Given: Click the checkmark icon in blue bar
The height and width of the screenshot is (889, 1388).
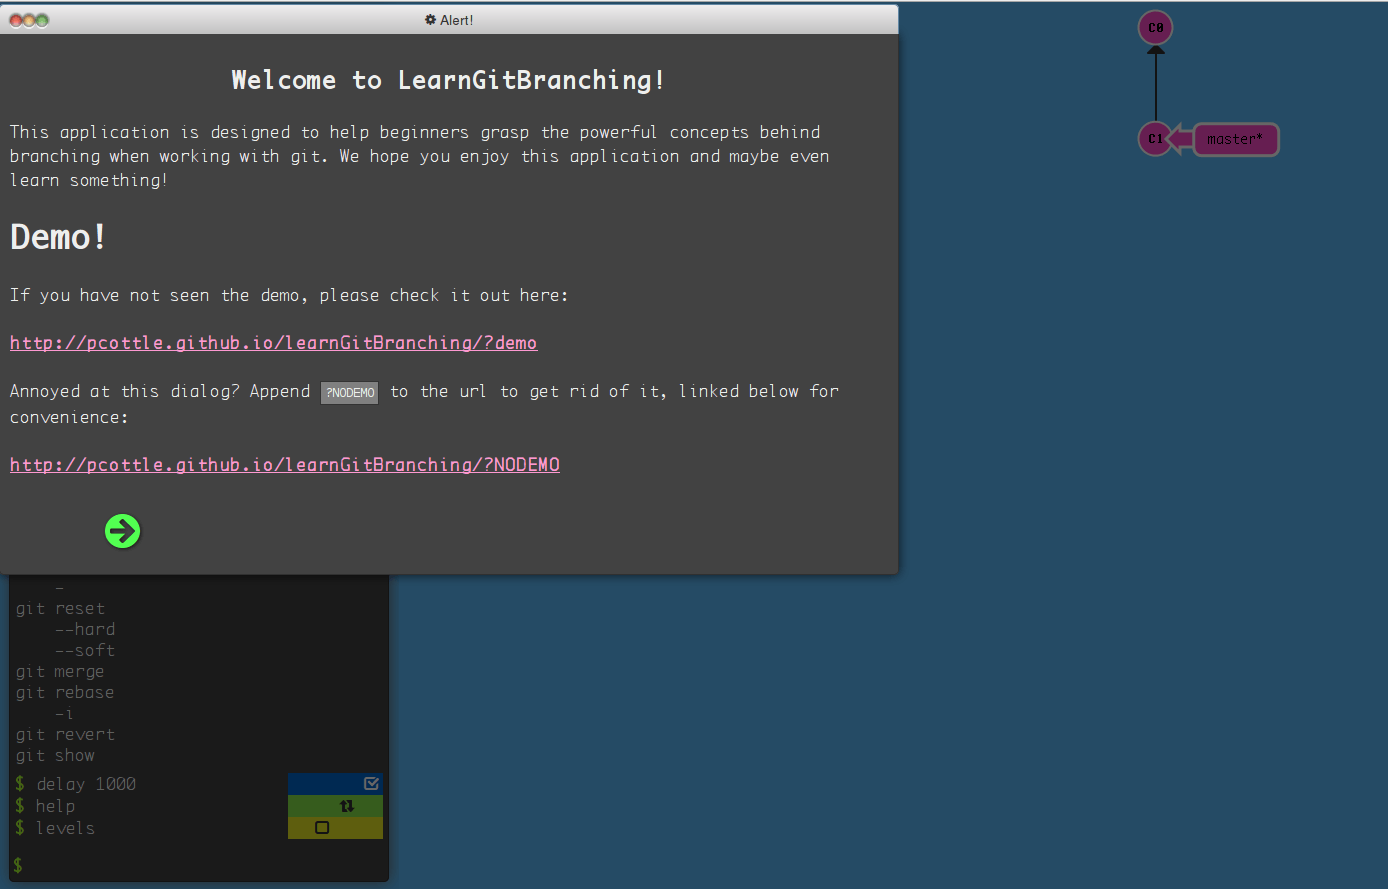Looking at the screenshot, I should [x=371, y=783].
